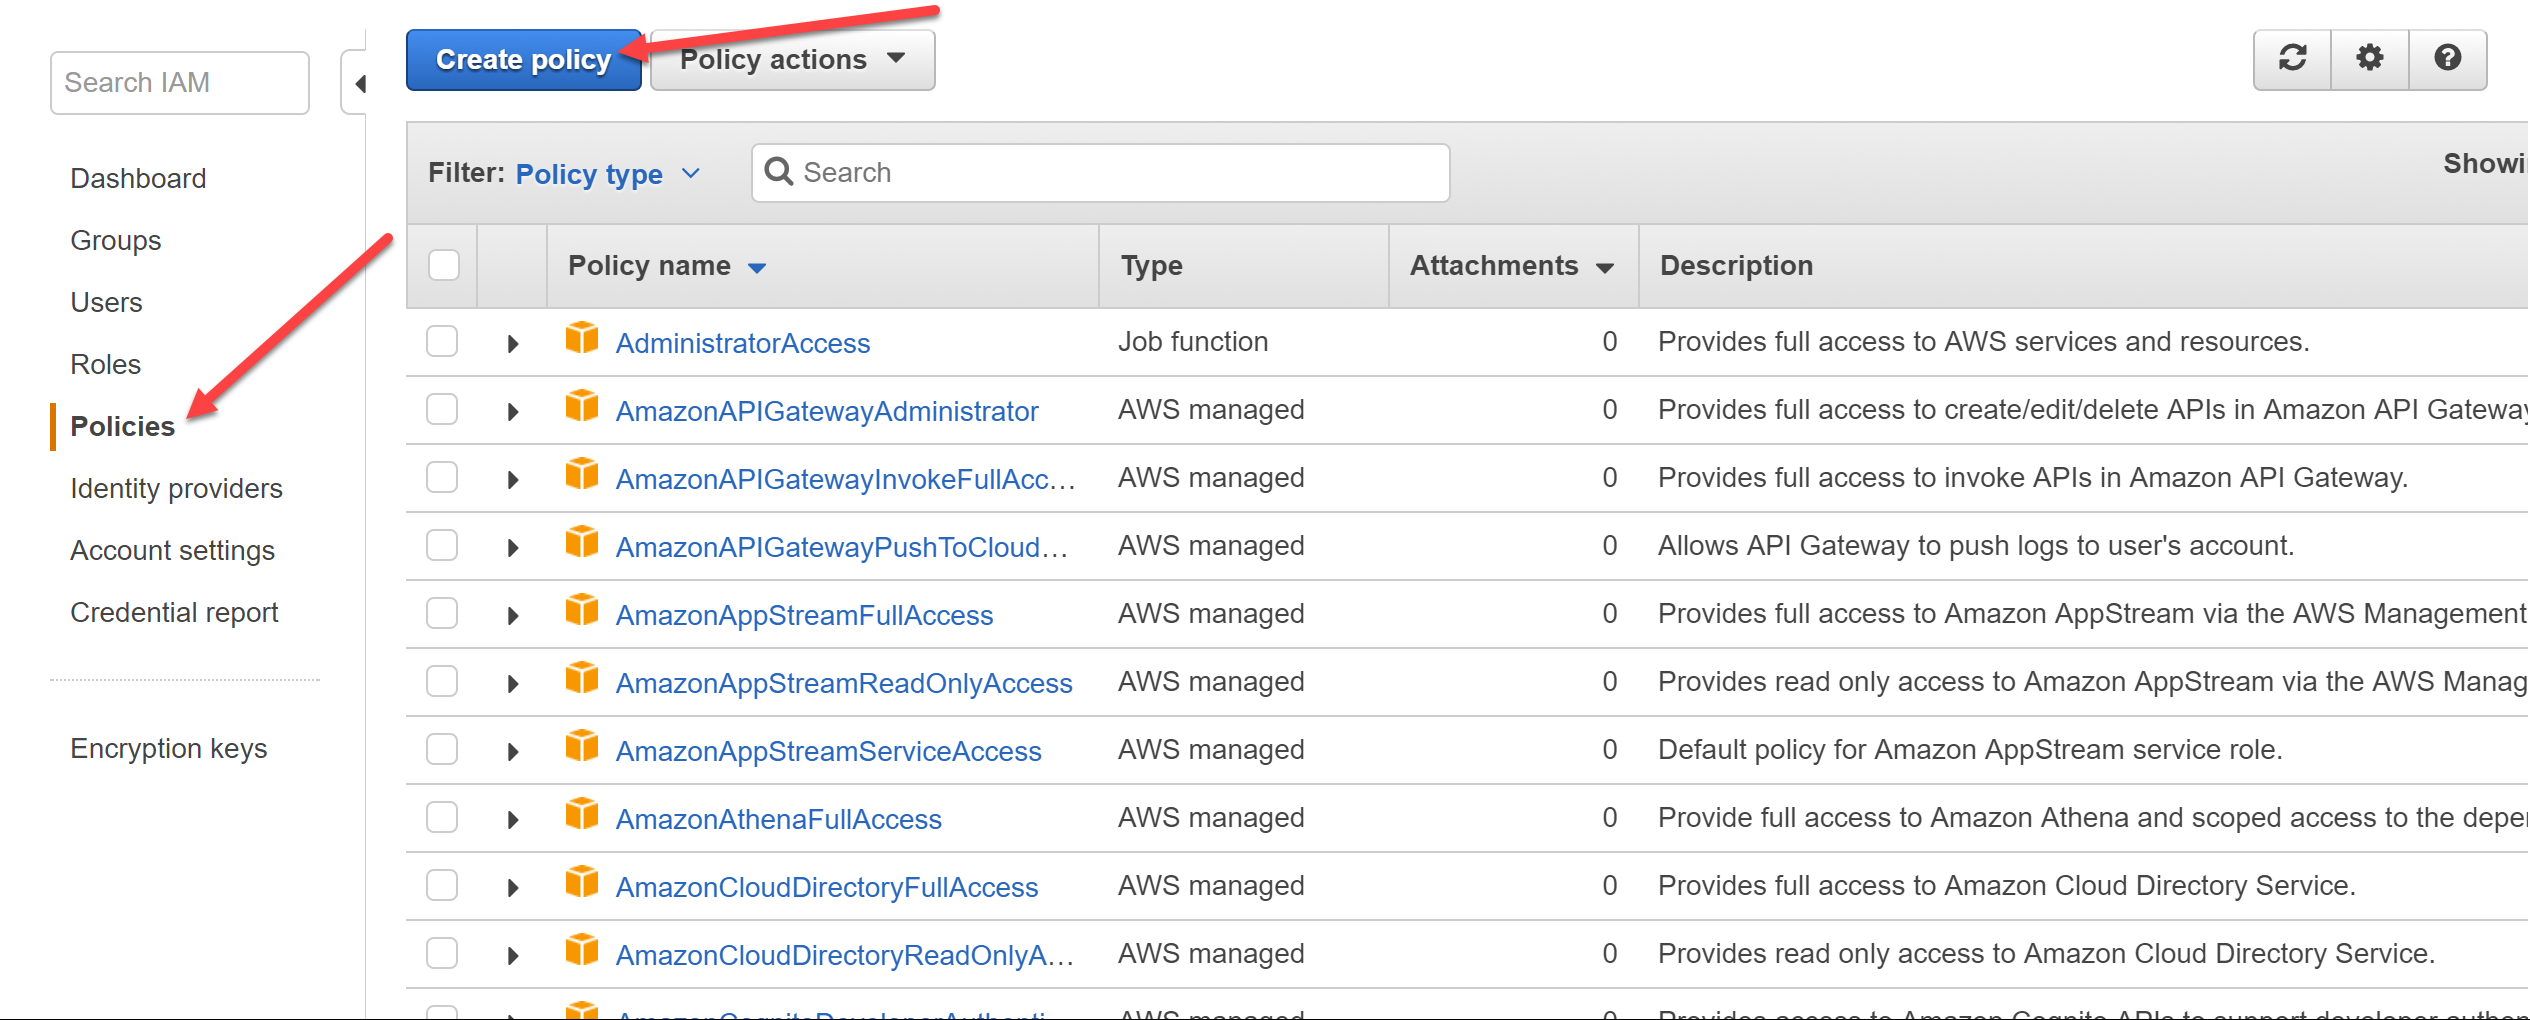Open the AmazonCloudDirectoryFullAccess policy link
Image resolution: width=2530 pixels, height=1020 pixels.
tap(827, 887)
